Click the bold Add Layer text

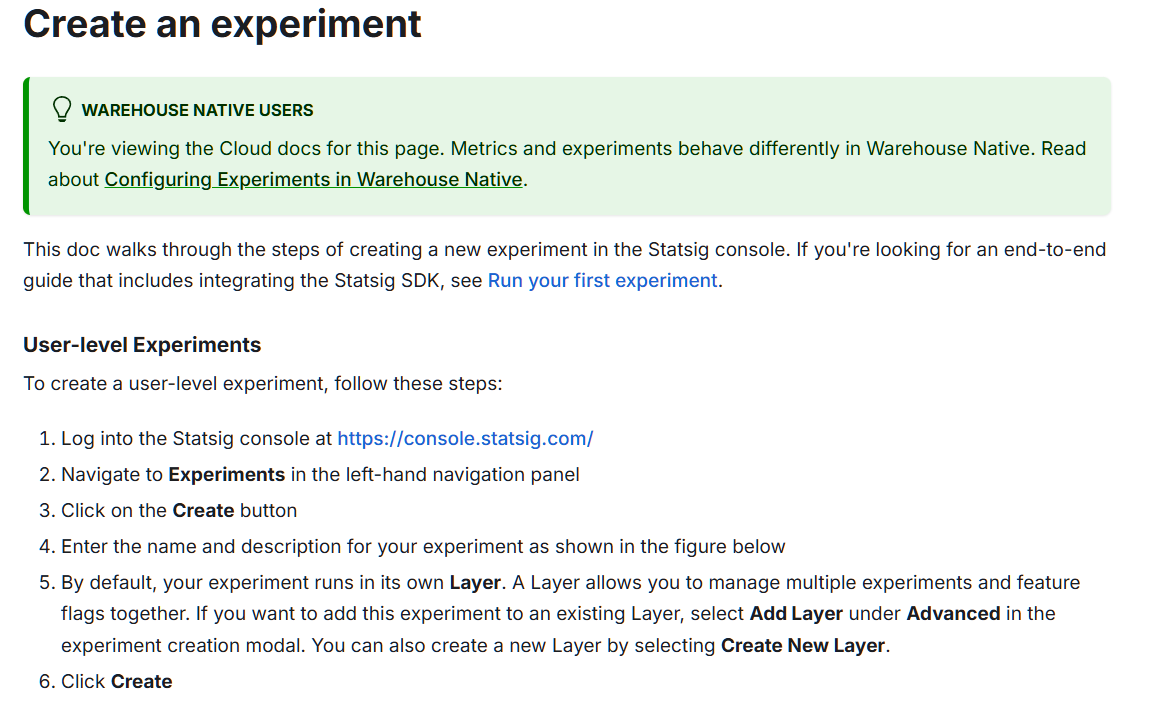796,613
